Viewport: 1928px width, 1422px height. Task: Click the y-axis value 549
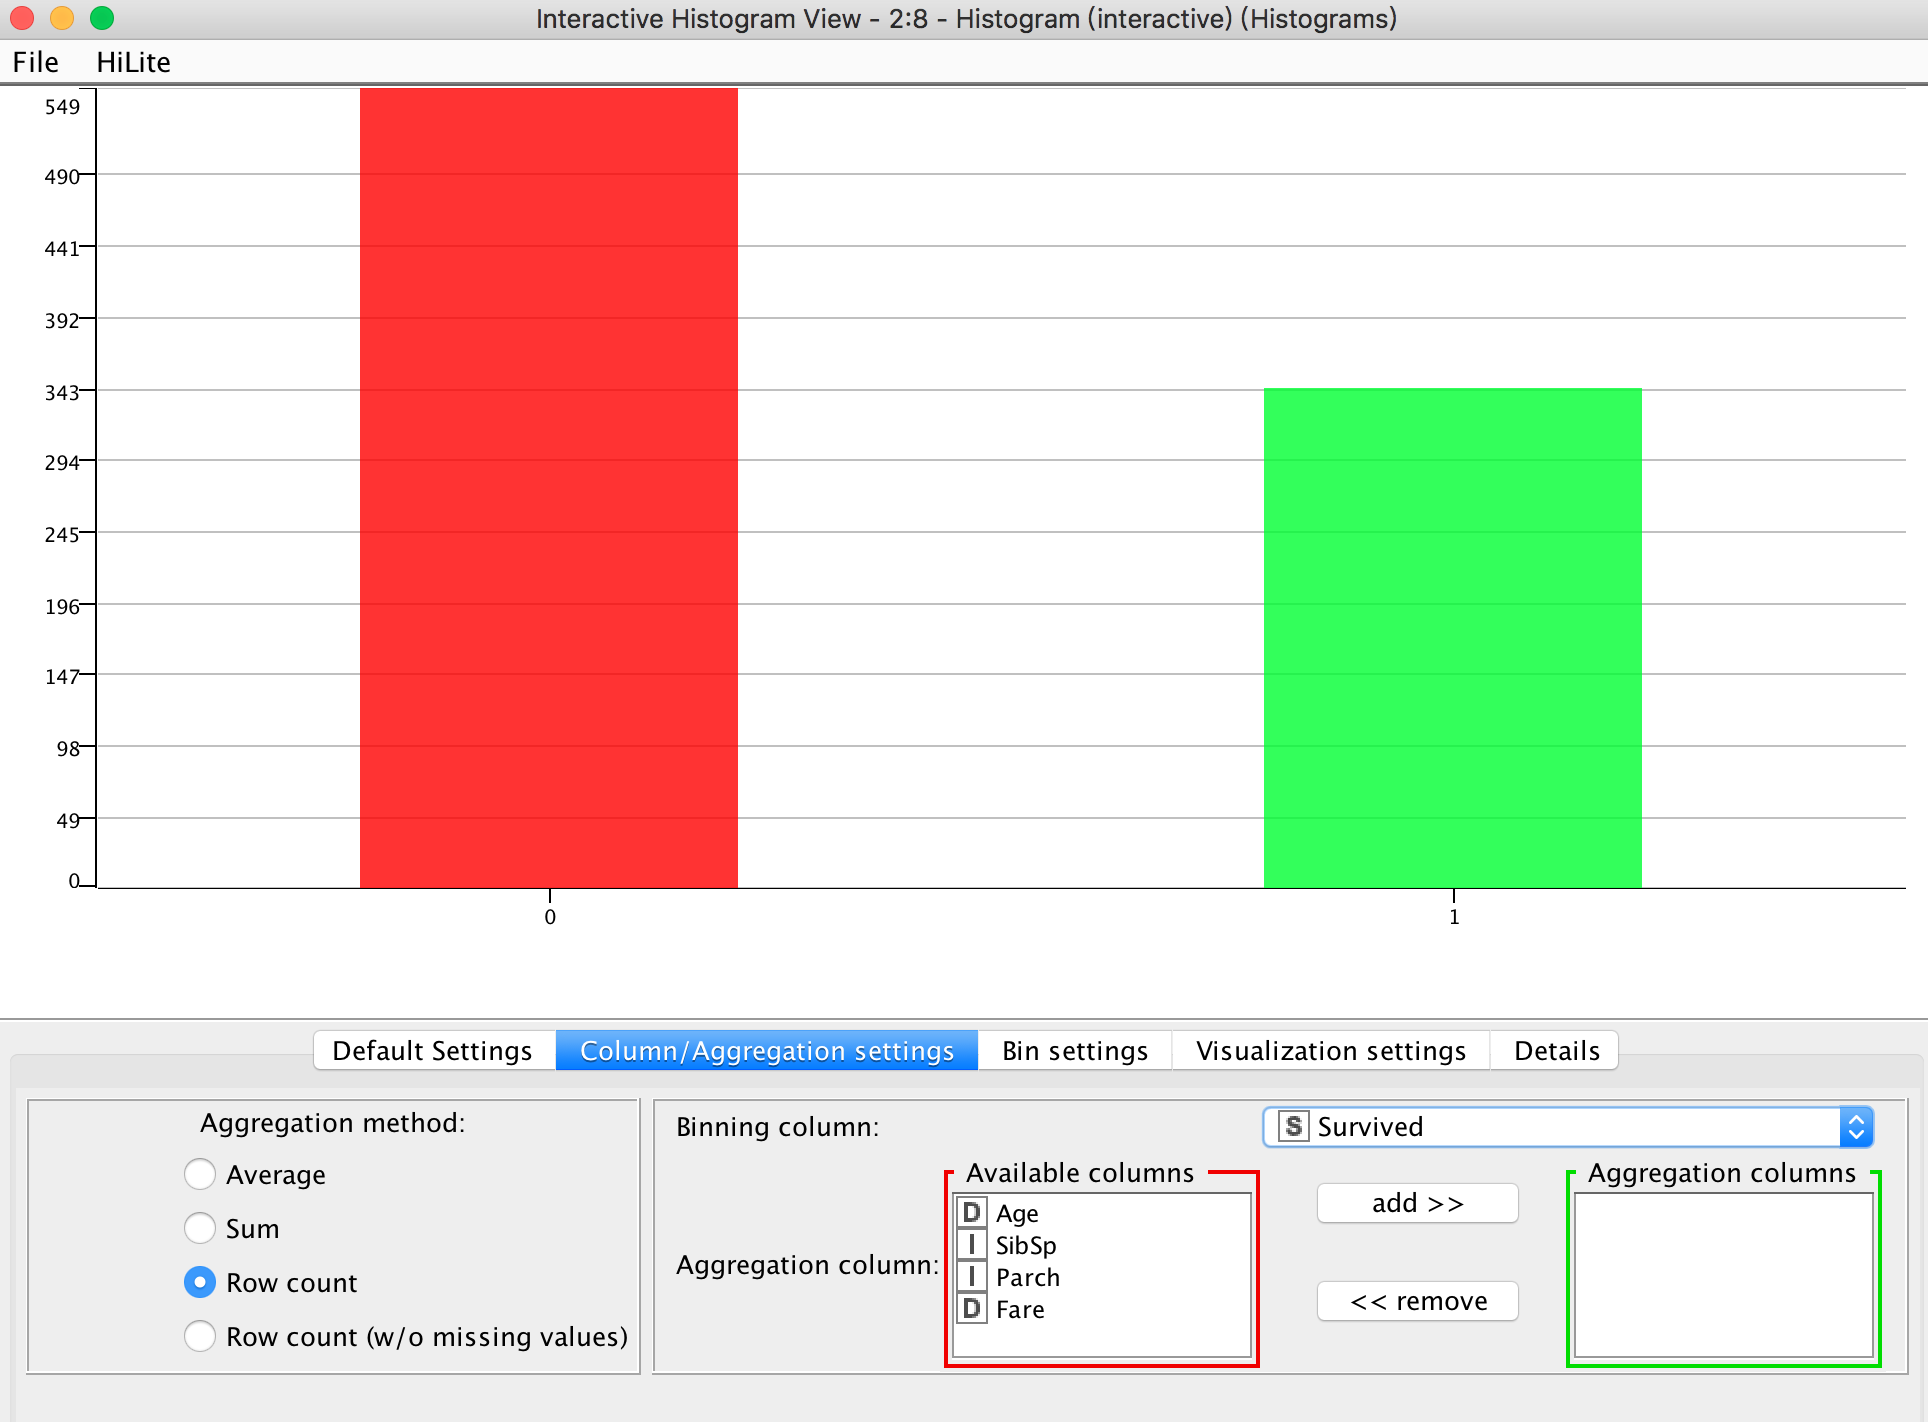pyautogui.click(x=62, y=107)
